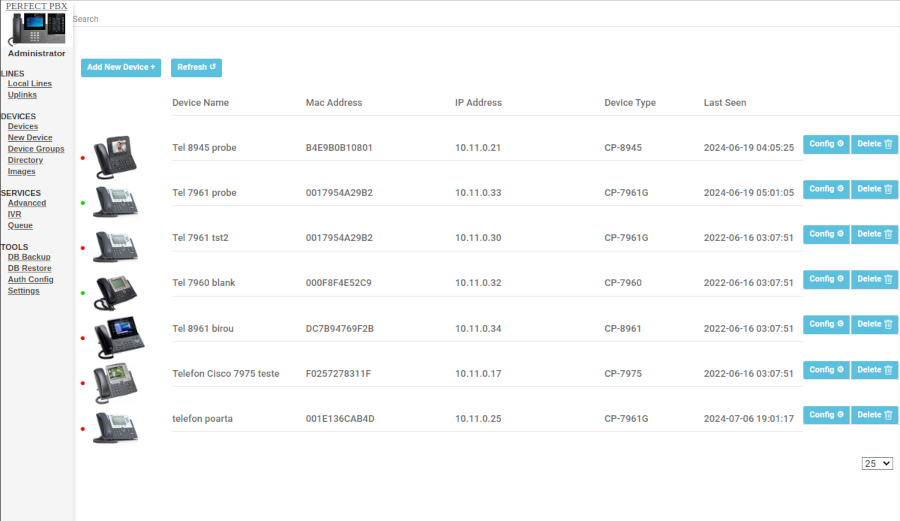Delete the telefon poarta device

coord(874,415)
